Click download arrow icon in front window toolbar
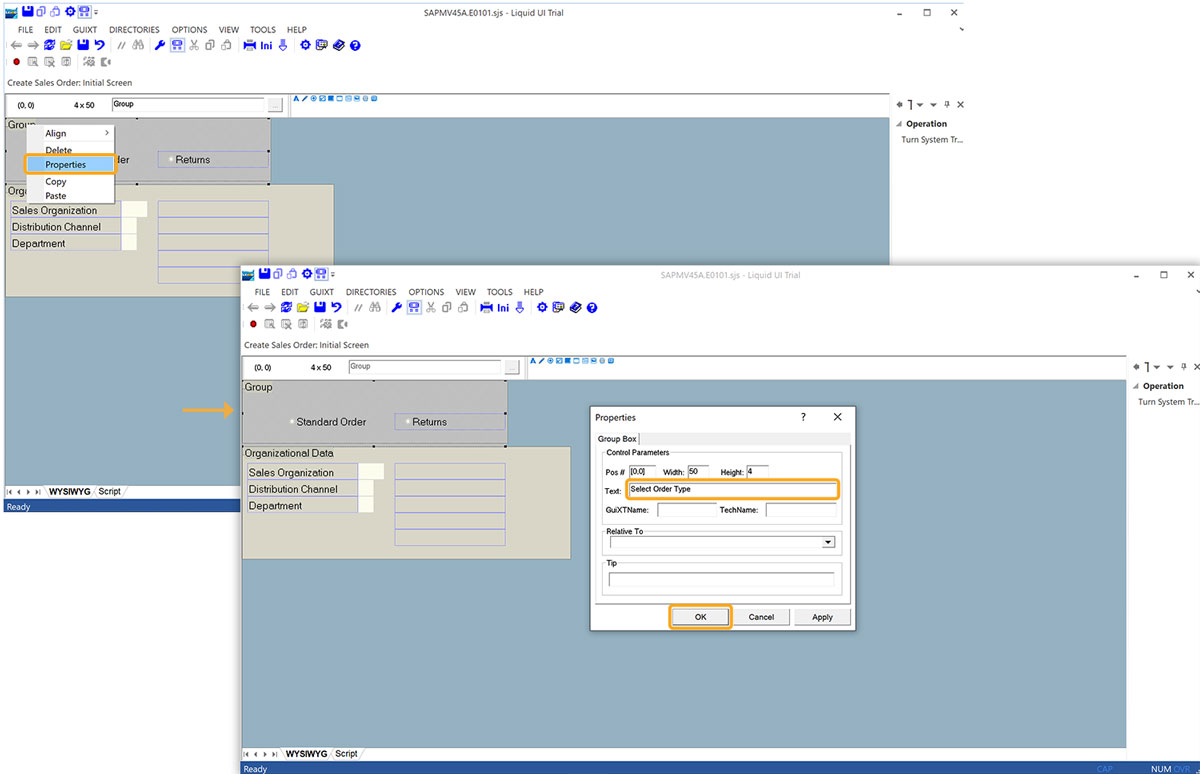Viewport: 1200px width, 774px height. click(x=520, y=308)
